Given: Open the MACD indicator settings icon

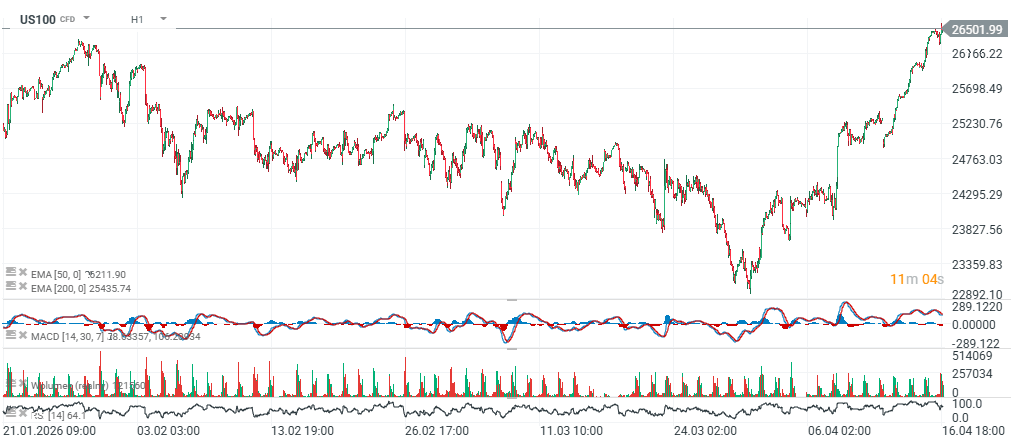Looking at the screenshot, I should pyautogui.click(x=10, y=336).
